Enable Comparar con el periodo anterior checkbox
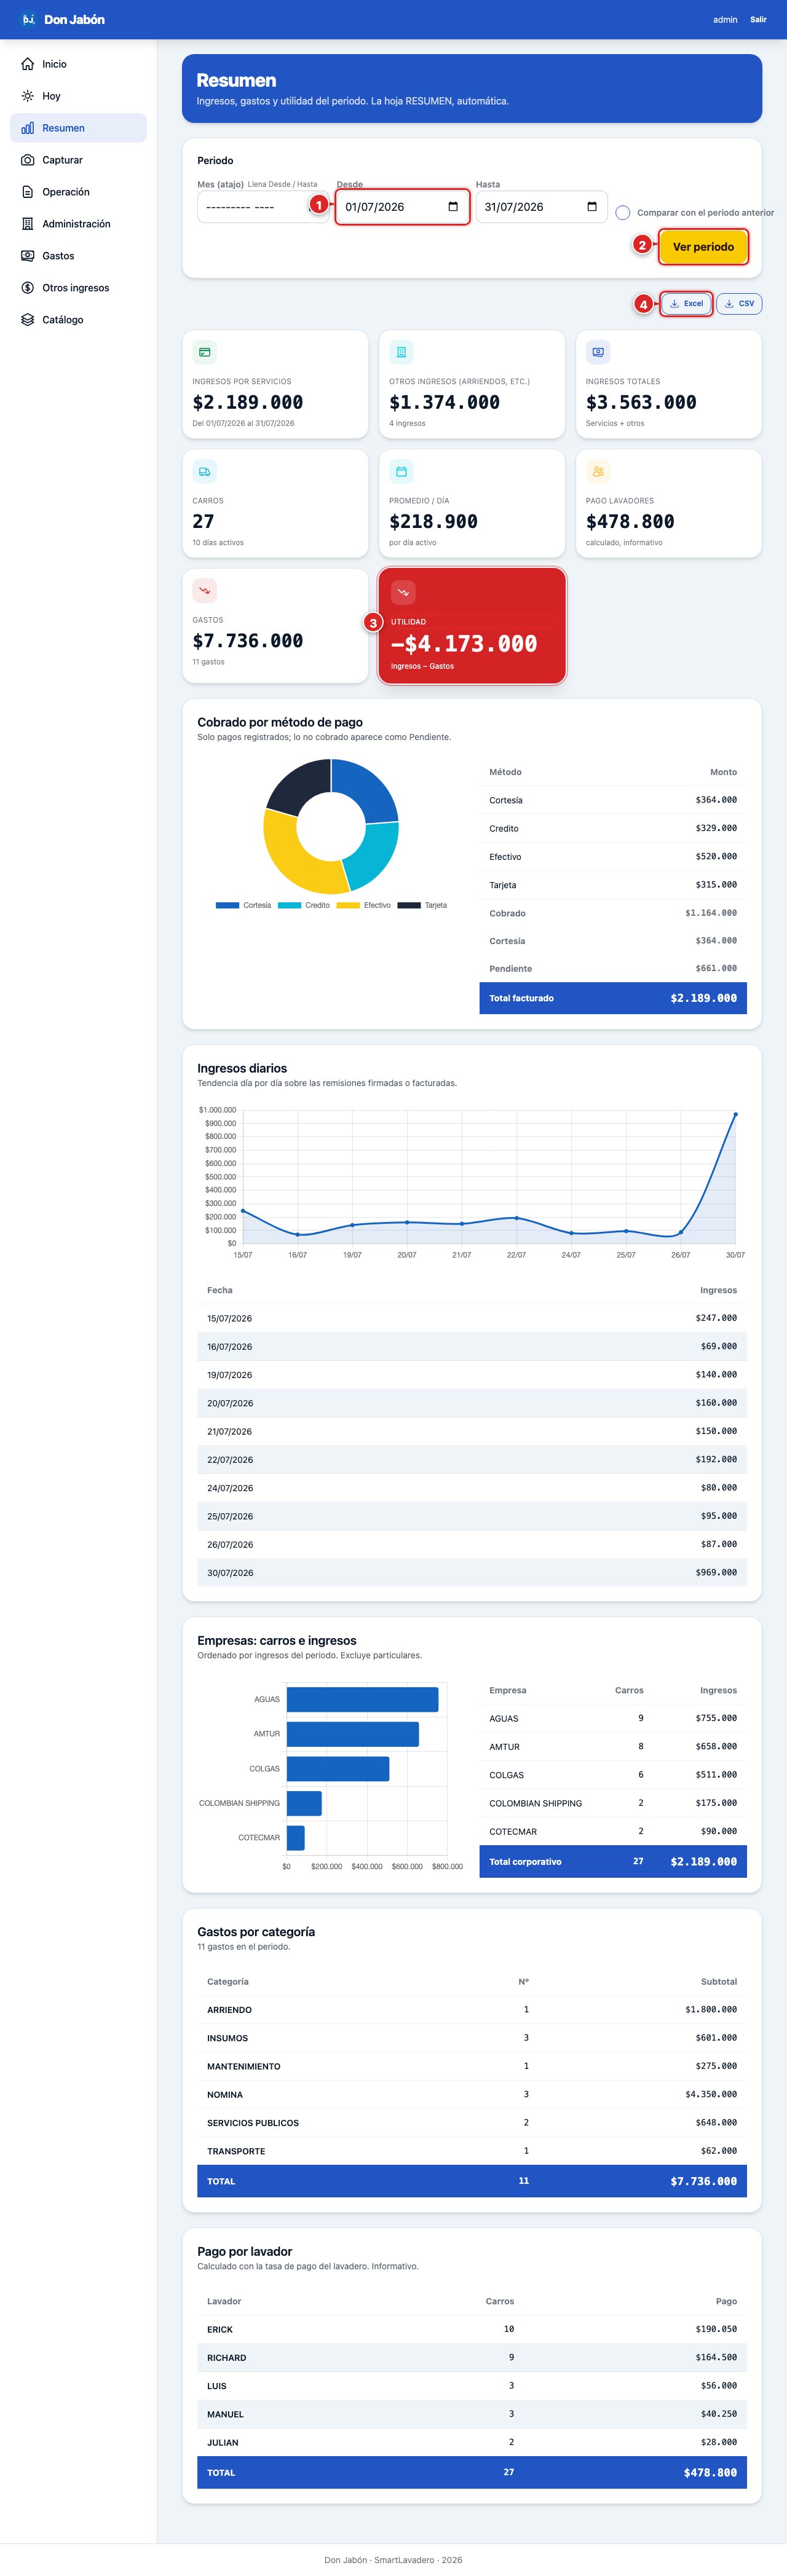 [623, 213]
